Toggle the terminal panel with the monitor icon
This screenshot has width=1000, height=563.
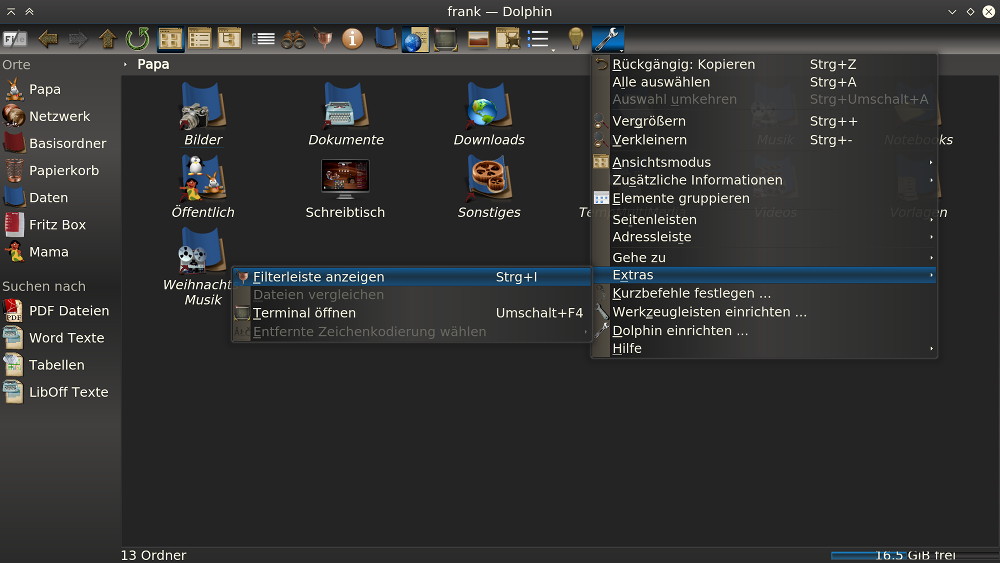(x=446, y=40)
